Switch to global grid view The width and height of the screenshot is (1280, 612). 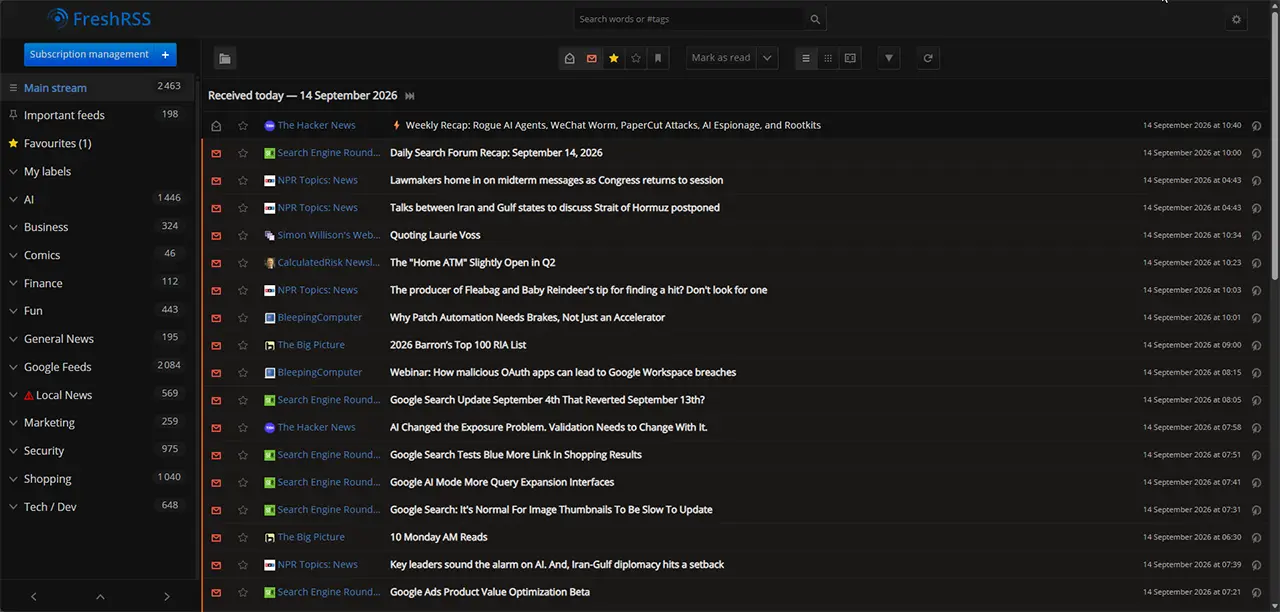[828, 58]
